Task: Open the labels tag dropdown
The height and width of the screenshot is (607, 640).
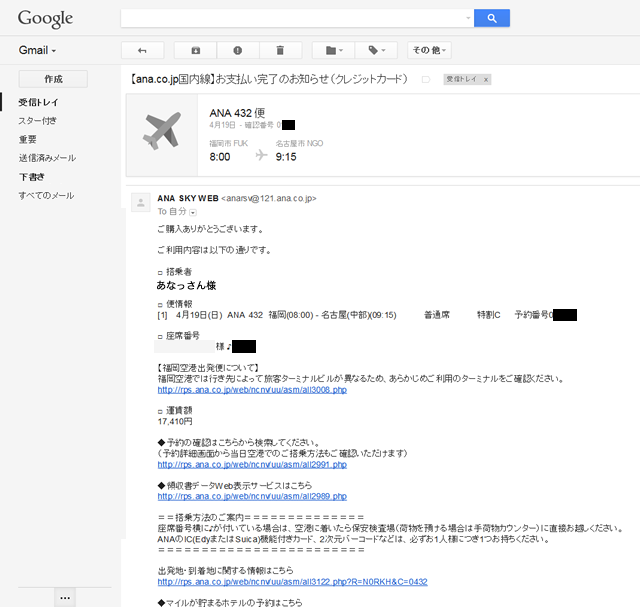Action: (x=376, y=50)
